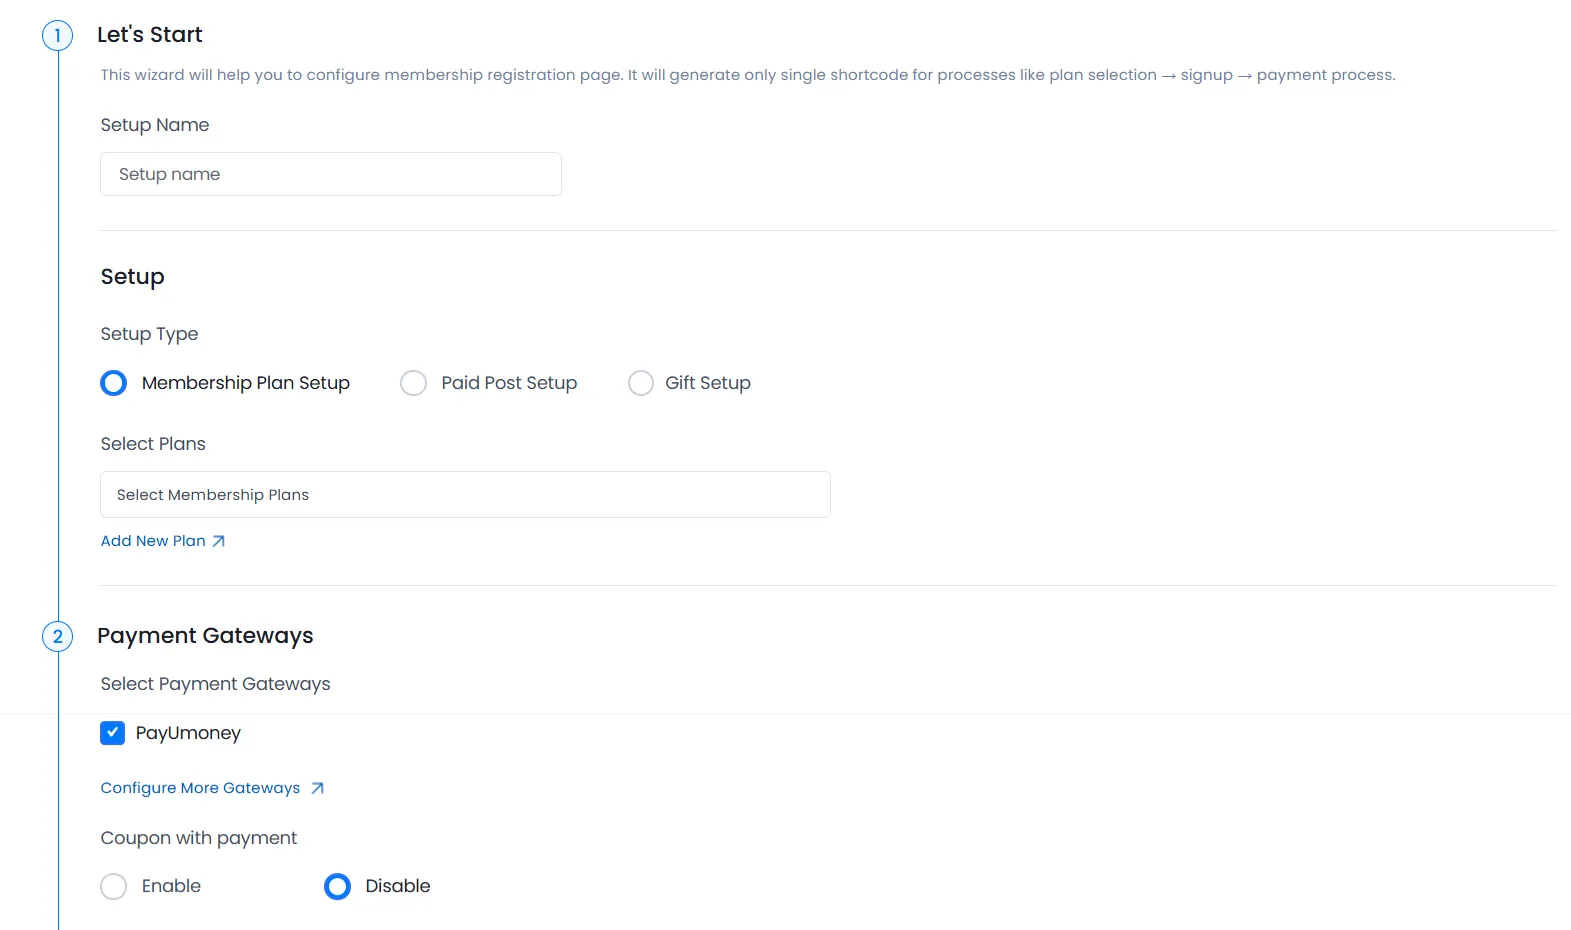This screenshot has height=930, width=1571.
Task: Click the checkmark icon inside the PayUmoney checkbox
Action: point(113,733)
